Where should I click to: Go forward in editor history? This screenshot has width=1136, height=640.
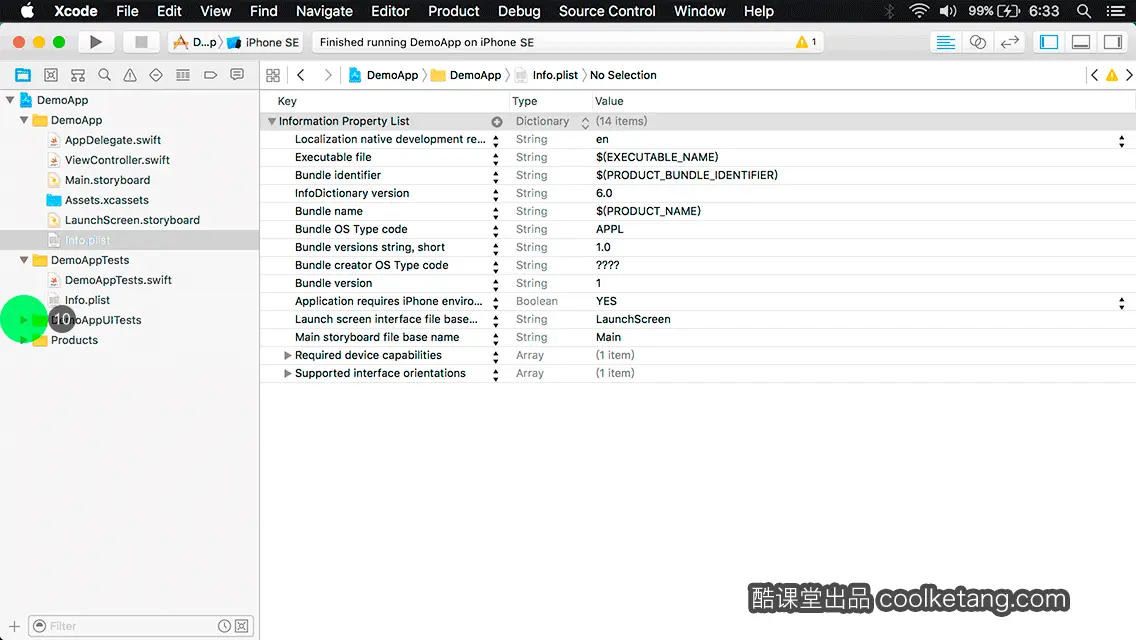pos(327,75)
